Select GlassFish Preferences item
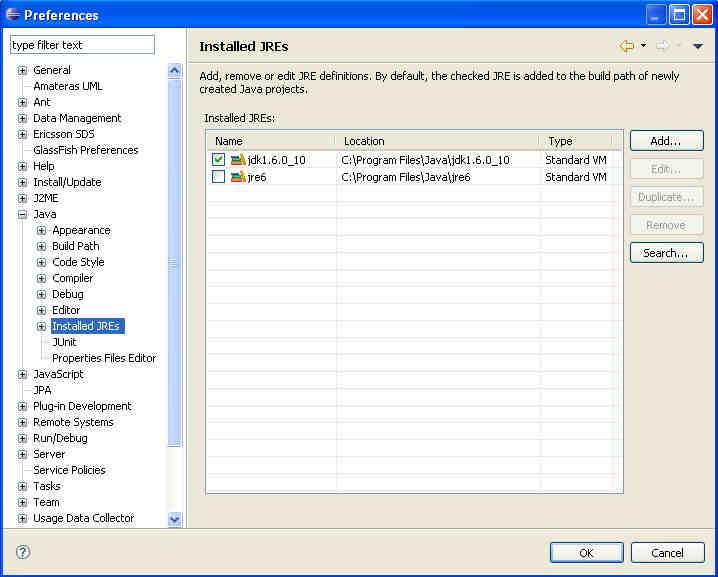718x577 pixels. (86, 150)
